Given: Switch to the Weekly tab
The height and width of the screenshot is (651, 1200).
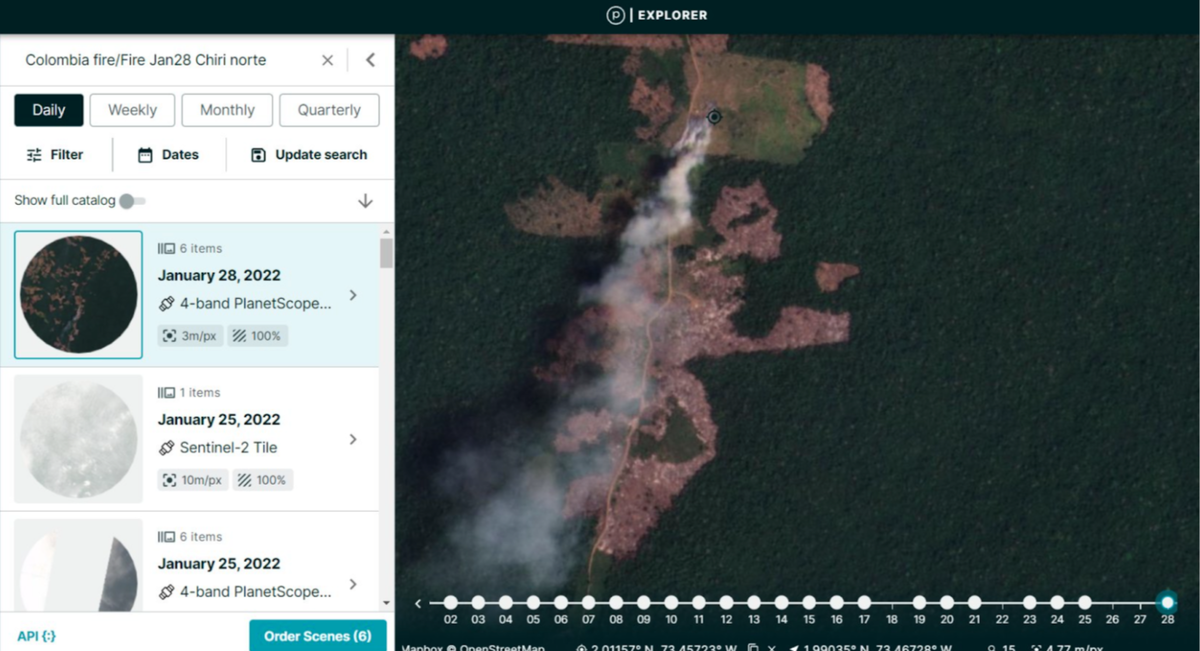Looking at the screenshot, I should 132,110.
